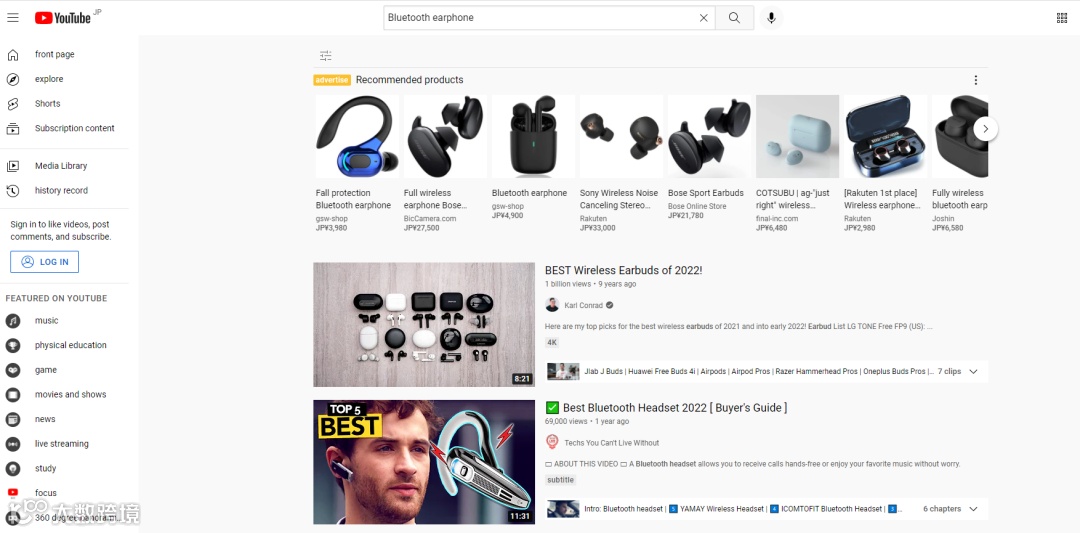
Task: Open Karl Conrad channel avatar
Action: [552, 305]
